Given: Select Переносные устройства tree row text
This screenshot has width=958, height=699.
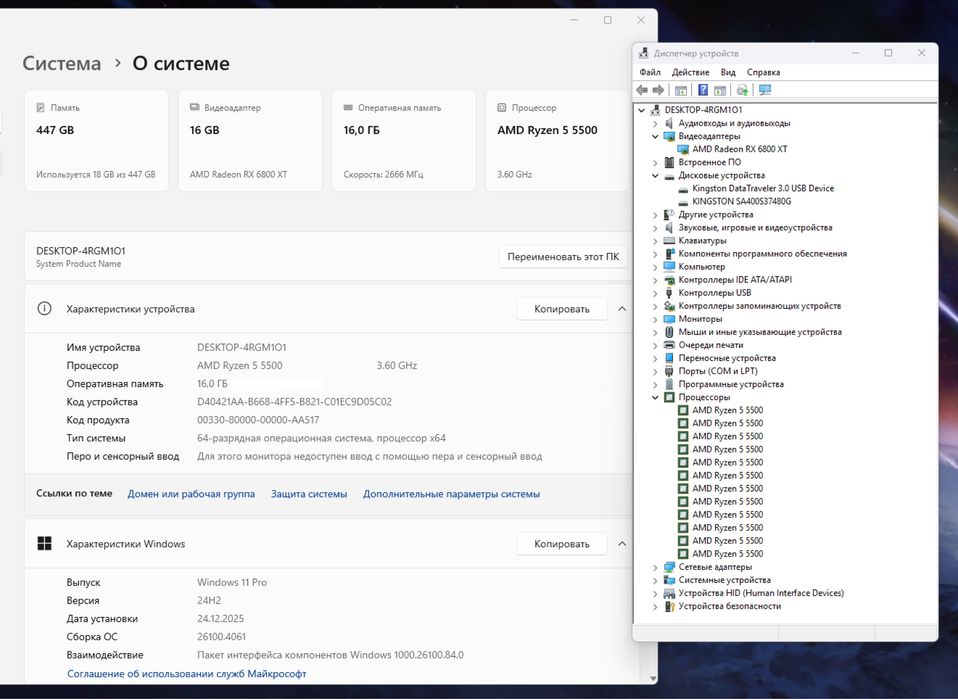Looking at the screenshot, I should coord(727,358).
